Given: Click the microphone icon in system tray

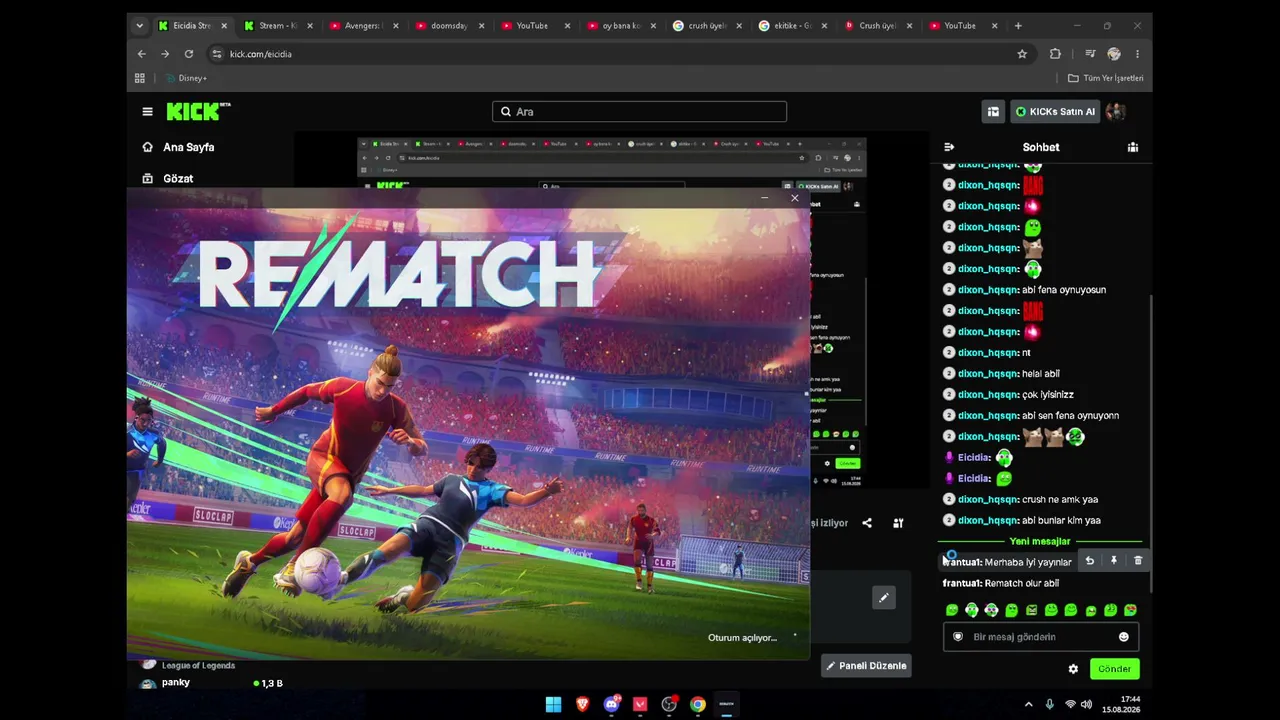Looking at the screenshot, I should 1049,704.
